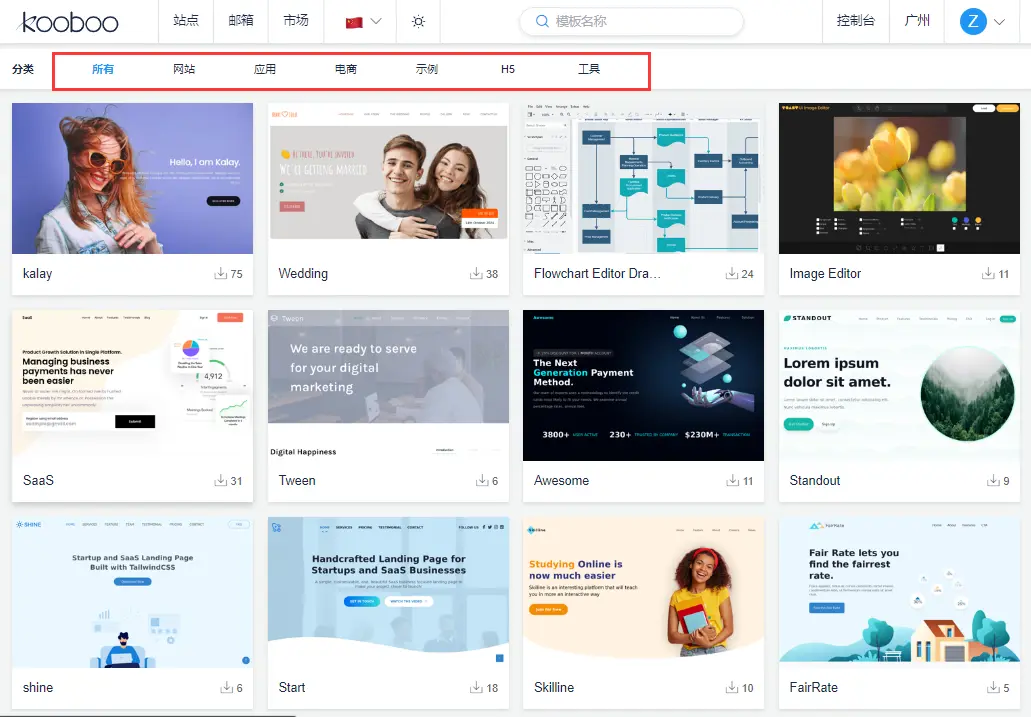
Task: Open the 邮箱 menu item
Action: click(x=241, y=21)
